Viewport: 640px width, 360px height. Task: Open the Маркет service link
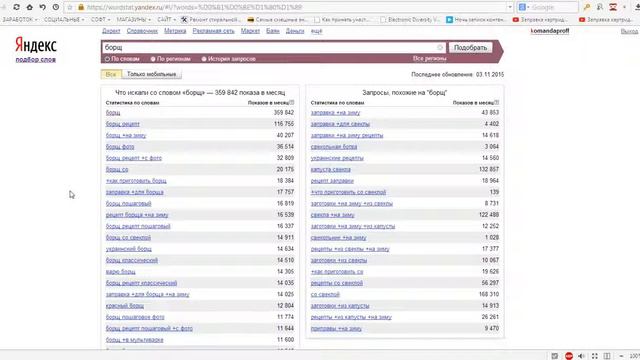pos(250,31)
